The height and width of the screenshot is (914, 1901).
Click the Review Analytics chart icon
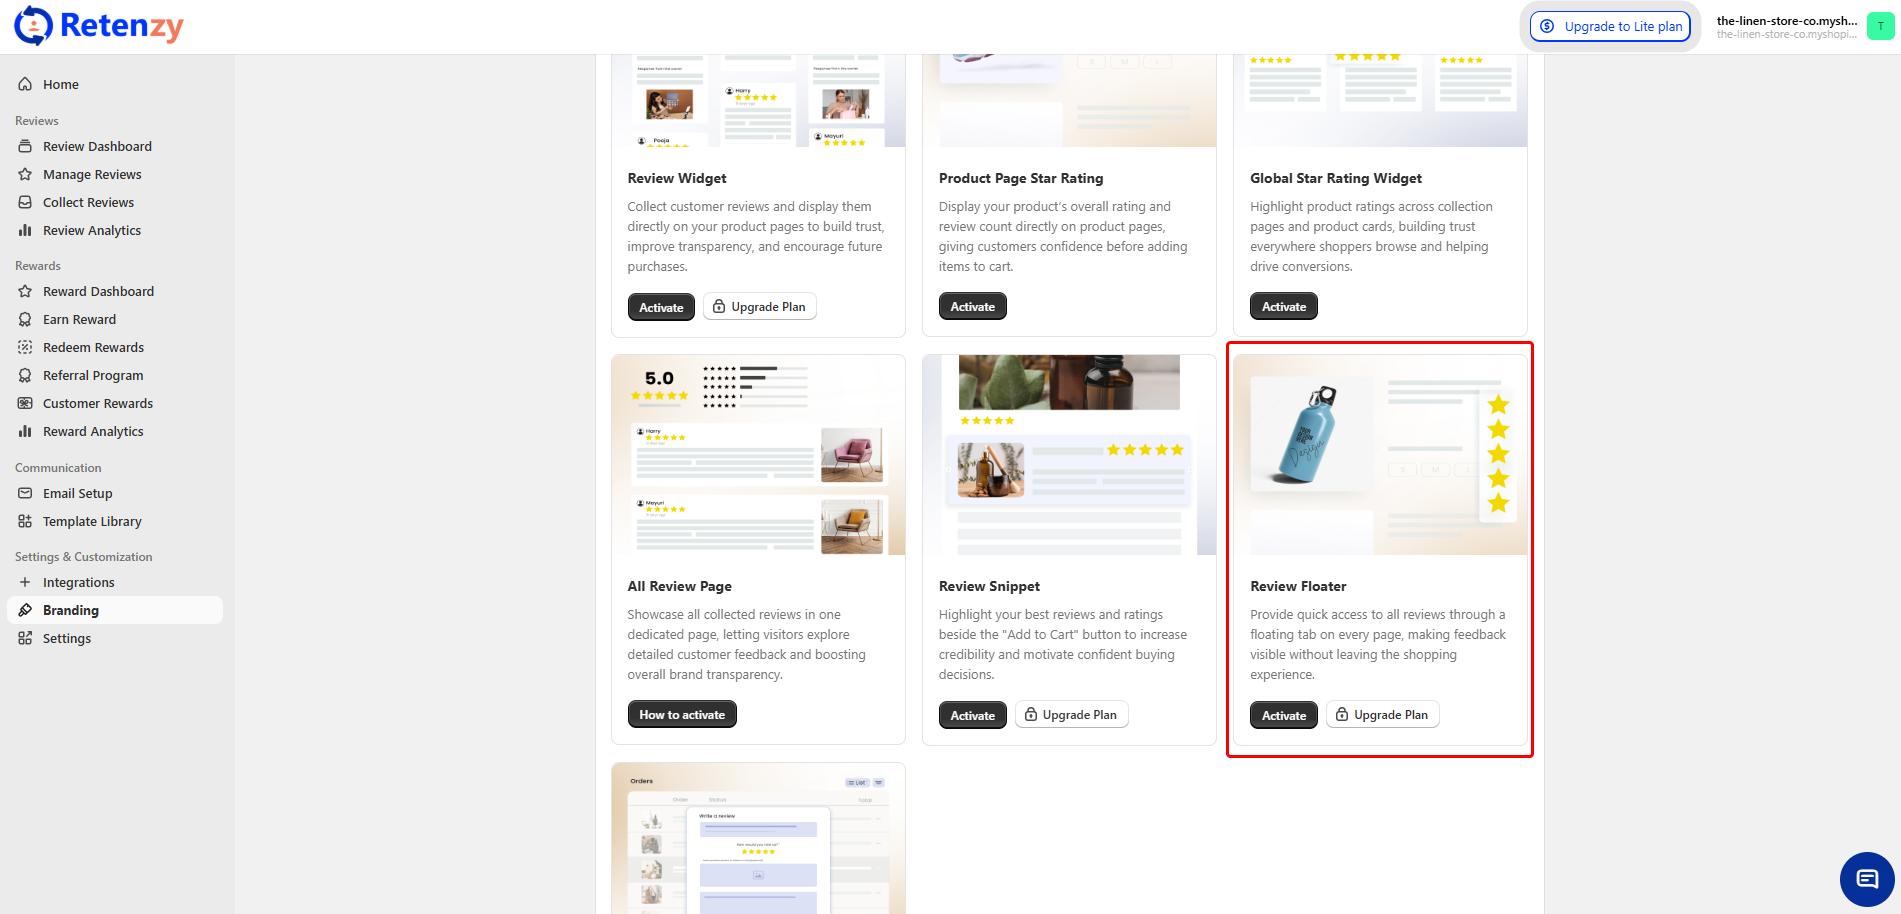click(x=25, y=230)
